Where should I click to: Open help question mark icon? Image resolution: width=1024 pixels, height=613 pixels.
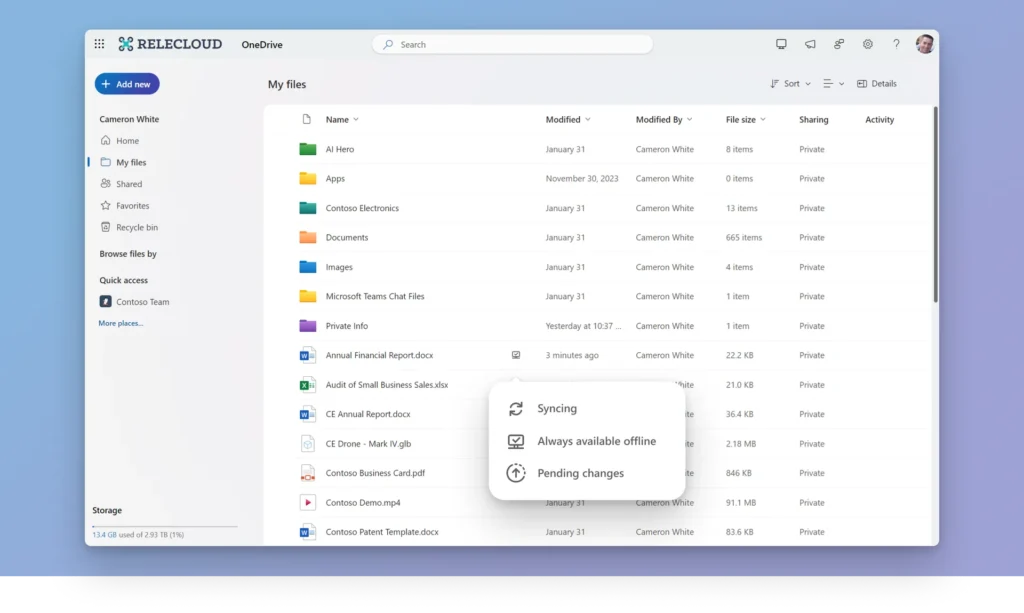point(896,44)
